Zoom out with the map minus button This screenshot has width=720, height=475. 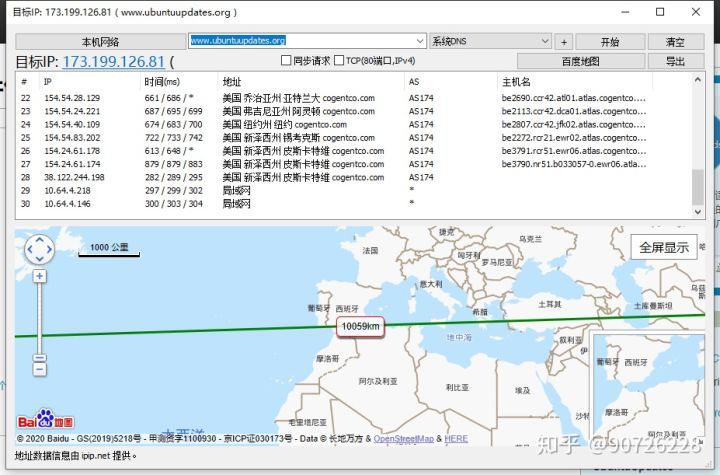point(39,369)
